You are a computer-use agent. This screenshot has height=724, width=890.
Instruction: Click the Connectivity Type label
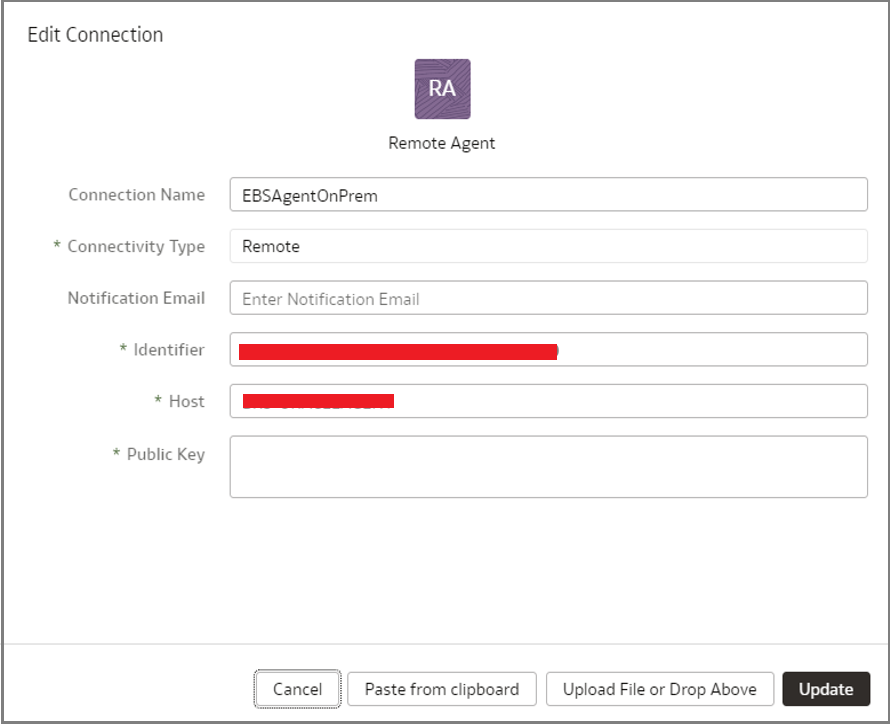point(136,247)
